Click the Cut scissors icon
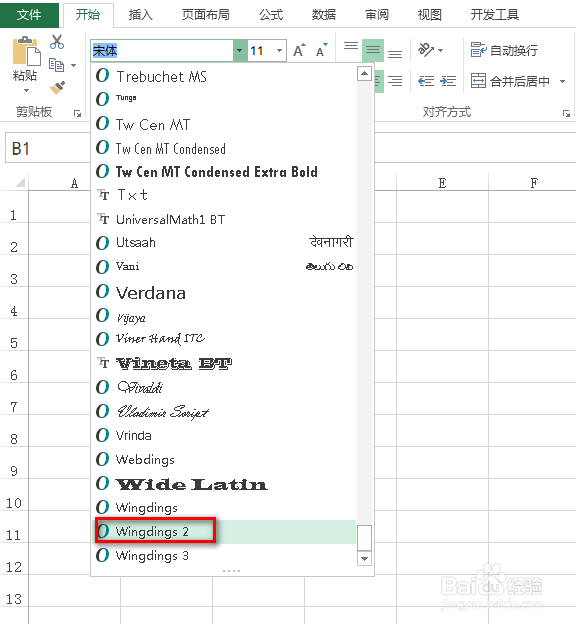The image size is (576, 624). pos(57,42)
